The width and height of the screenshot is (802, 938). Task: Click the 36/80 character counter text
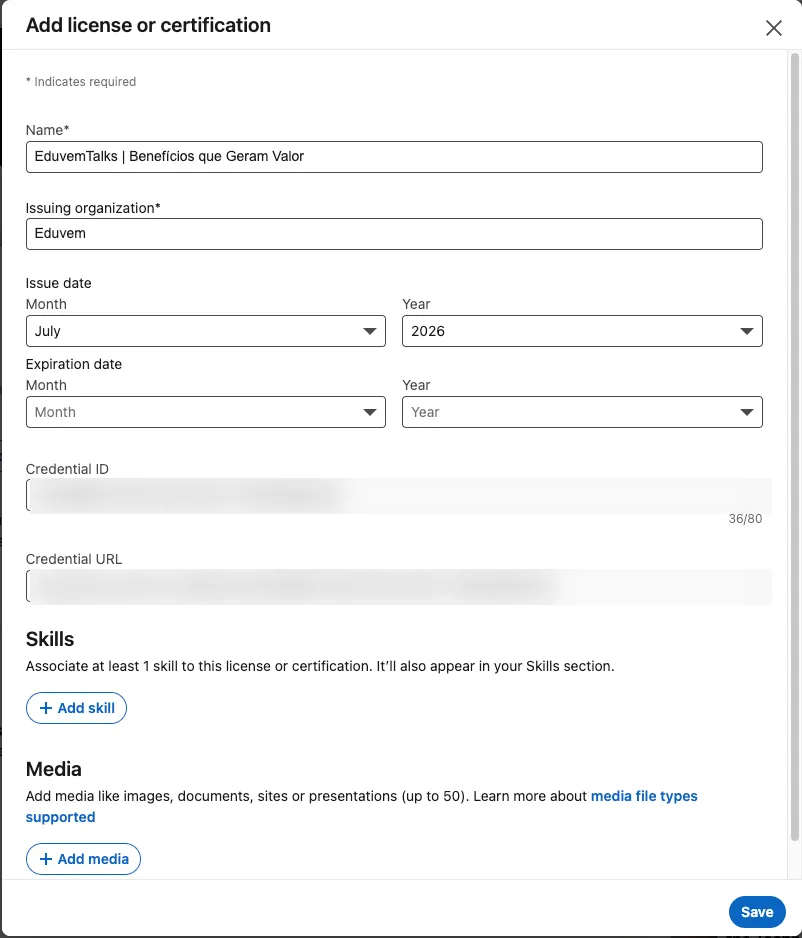pyautogui.click(x=745, y=519)
